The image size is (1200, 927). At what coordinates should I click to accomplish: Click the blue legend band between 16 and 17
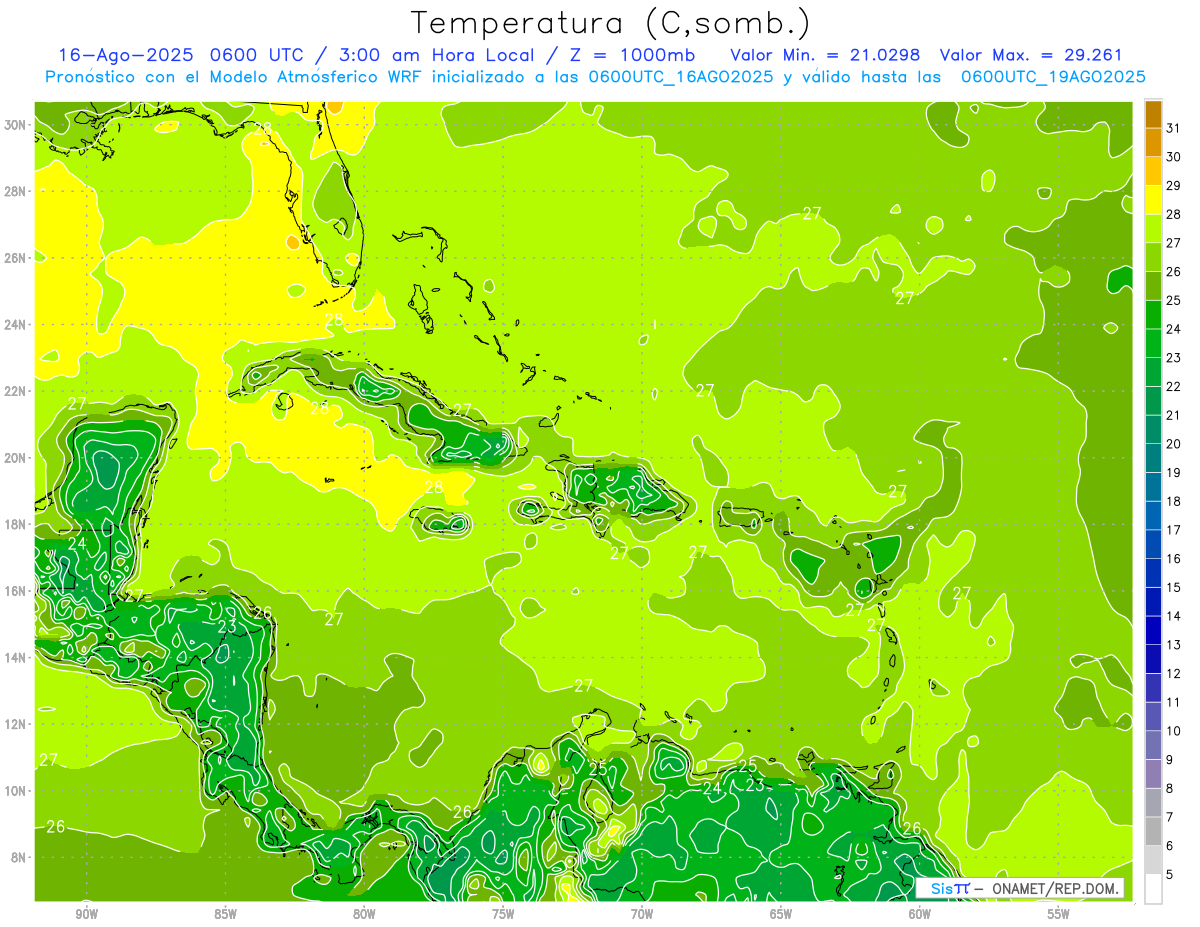point(1153,544)
